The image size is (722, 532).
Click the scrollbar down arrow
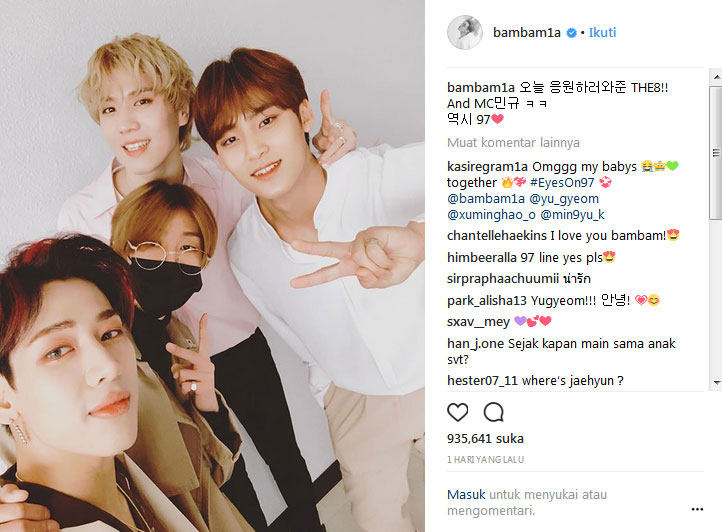click(x=716, y=383)
